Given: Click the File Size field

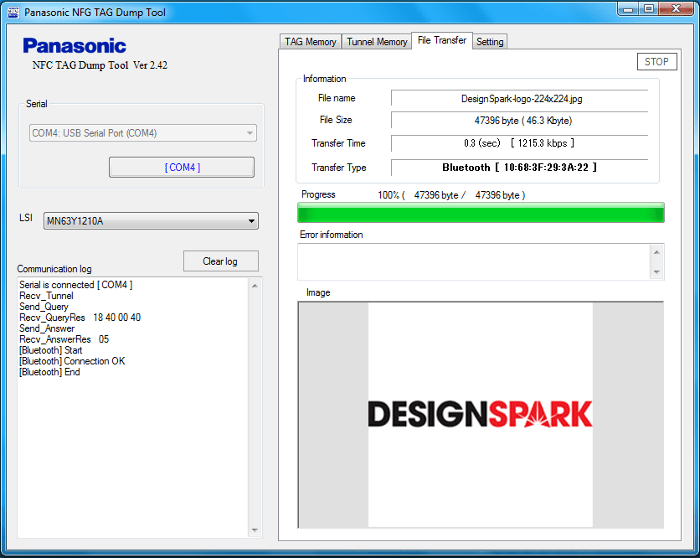Looking at the screenshot, I should point(519,120).
